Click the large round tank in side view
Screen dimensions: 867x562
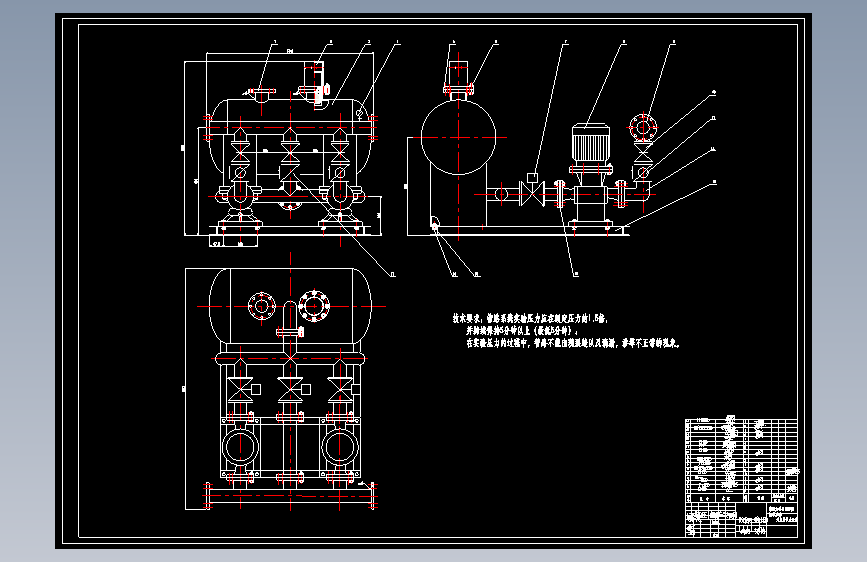coord(458,138)
